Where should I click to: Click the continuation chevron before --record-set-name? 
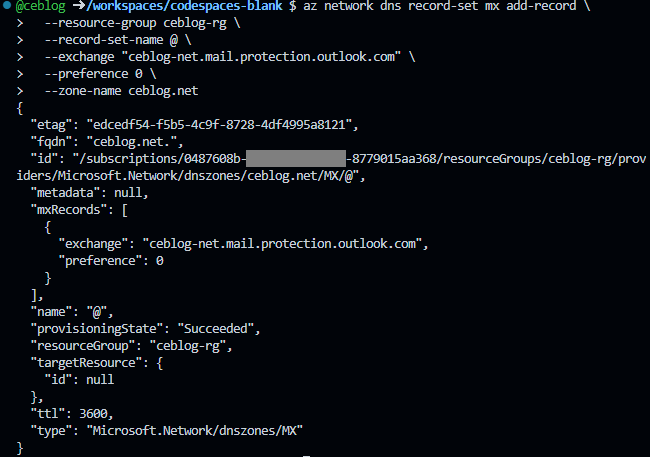[x=20, y=40]
